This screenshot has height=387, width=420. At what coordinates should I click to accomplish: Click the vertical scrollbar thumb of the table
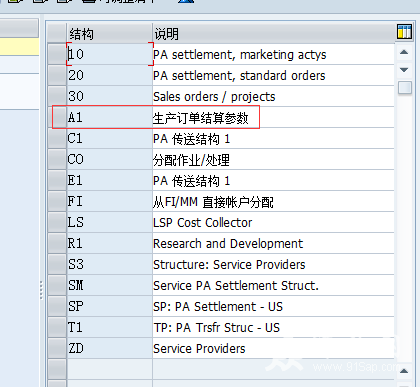click(405, 88)
